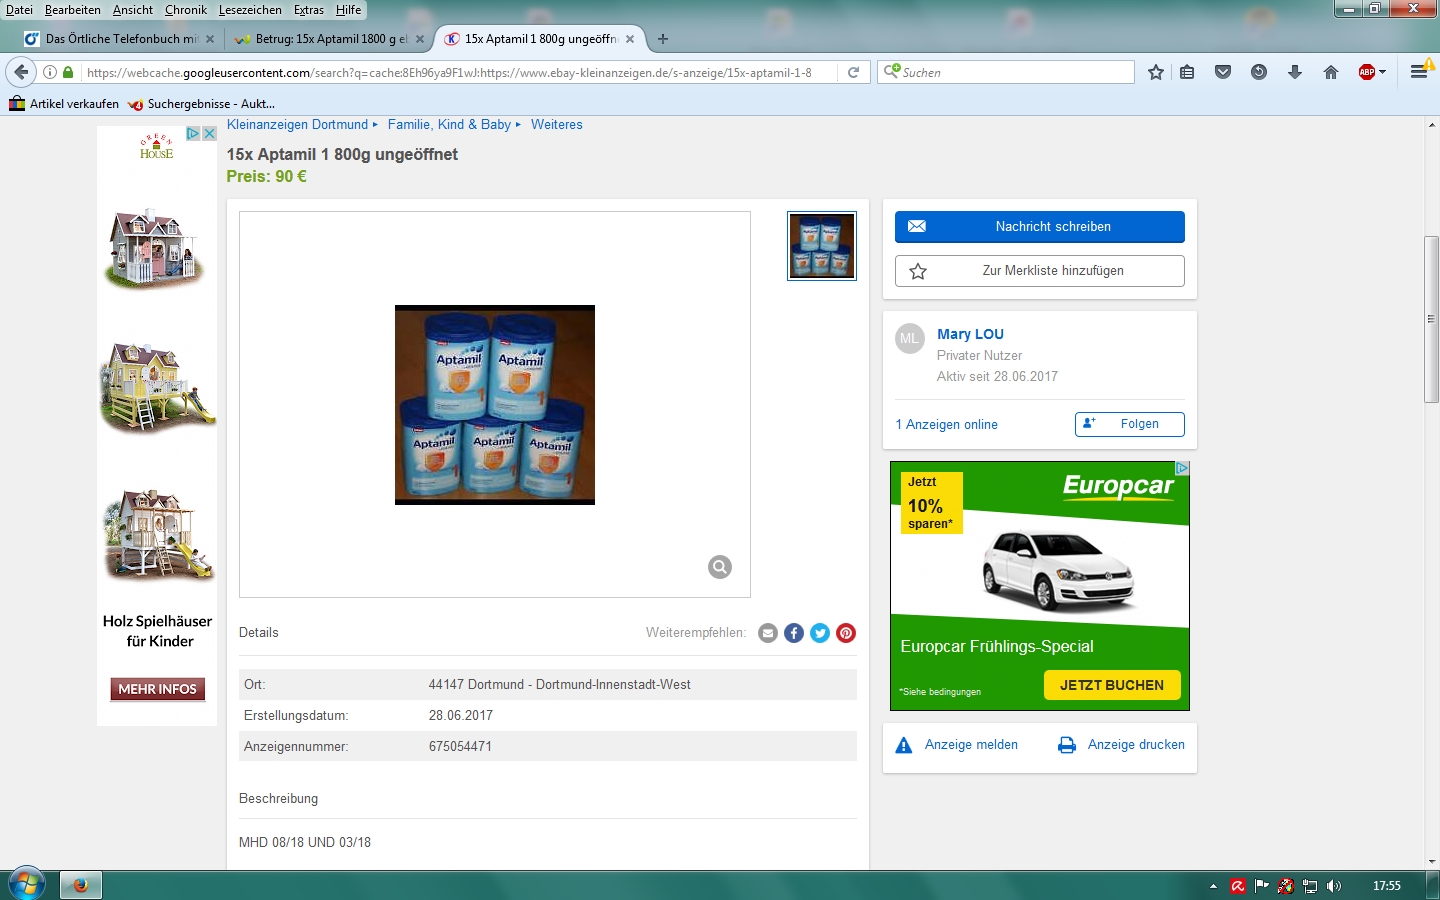Open the Datei menu
The width and height of the screenshot is (1440, 900).
click(x=19, y=10)
